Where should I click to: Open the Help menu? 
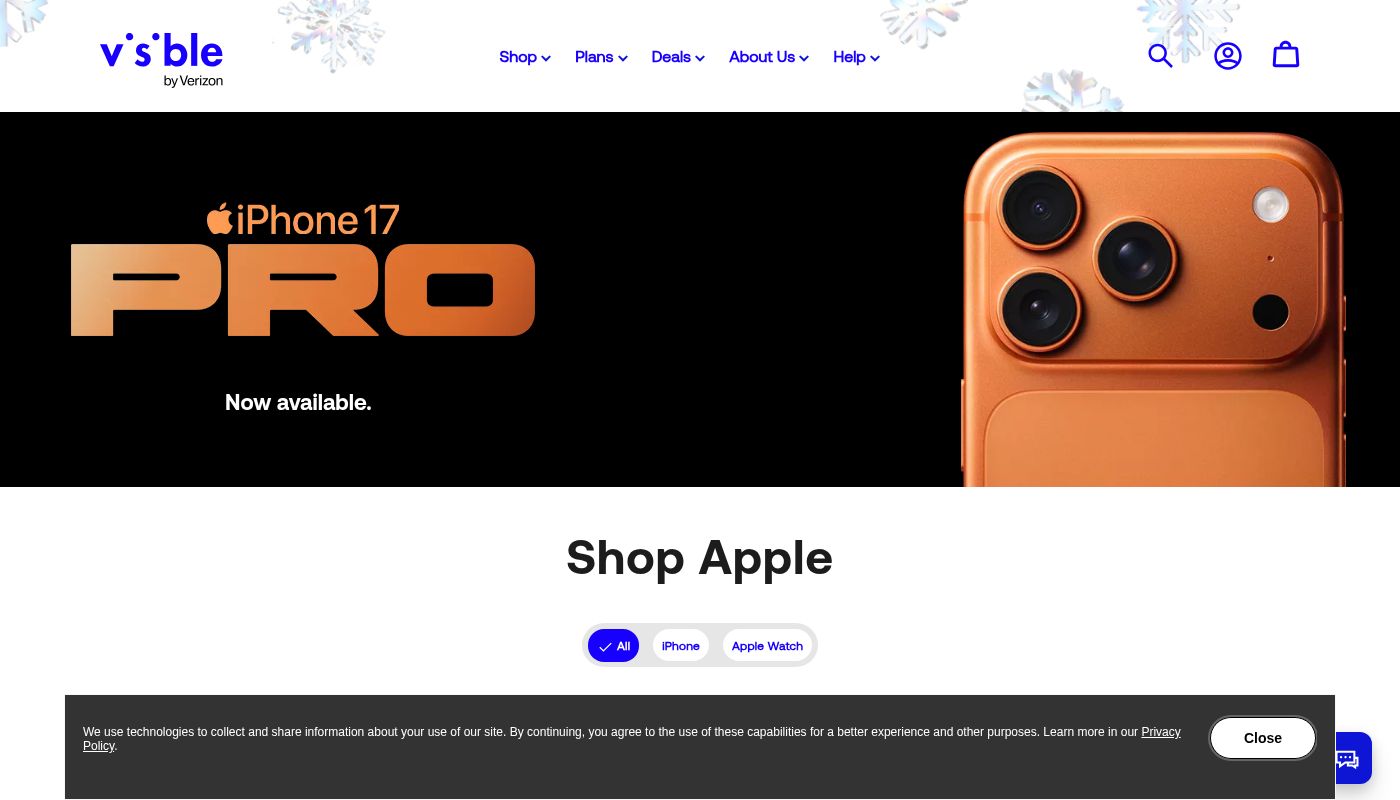[856, 57]
